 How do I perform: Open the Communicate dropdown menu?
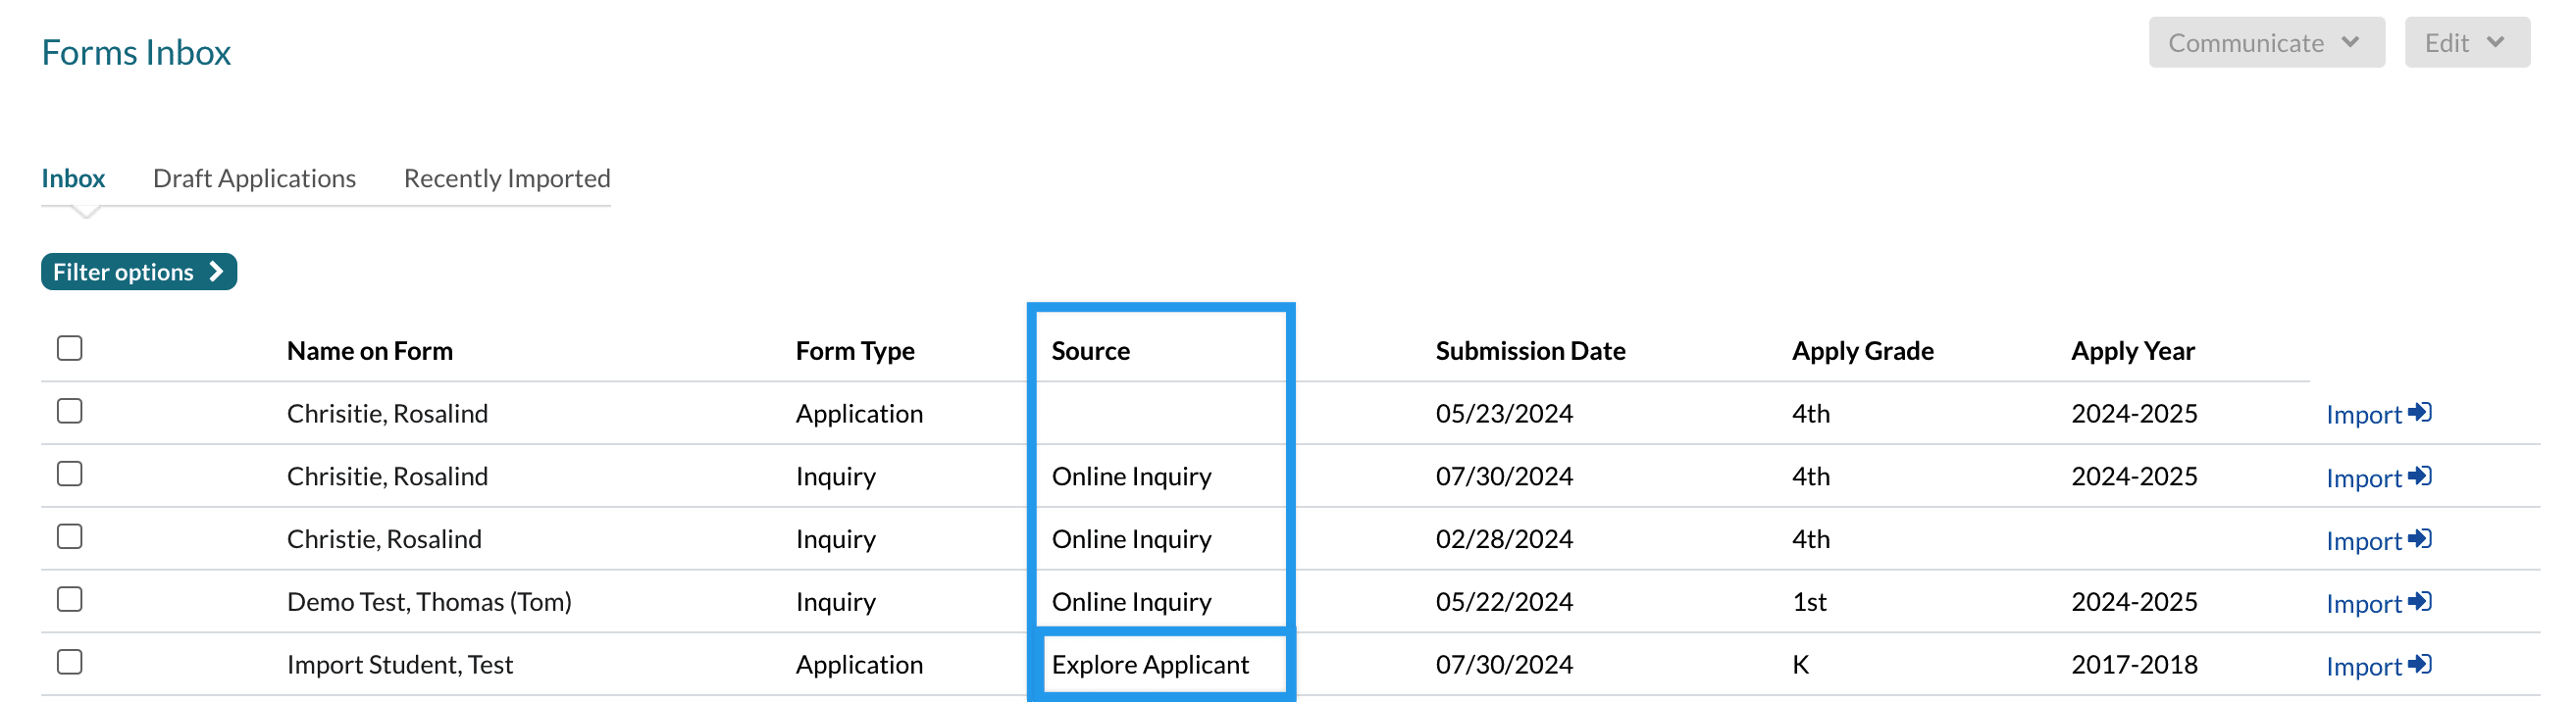tap(2265, 43)
